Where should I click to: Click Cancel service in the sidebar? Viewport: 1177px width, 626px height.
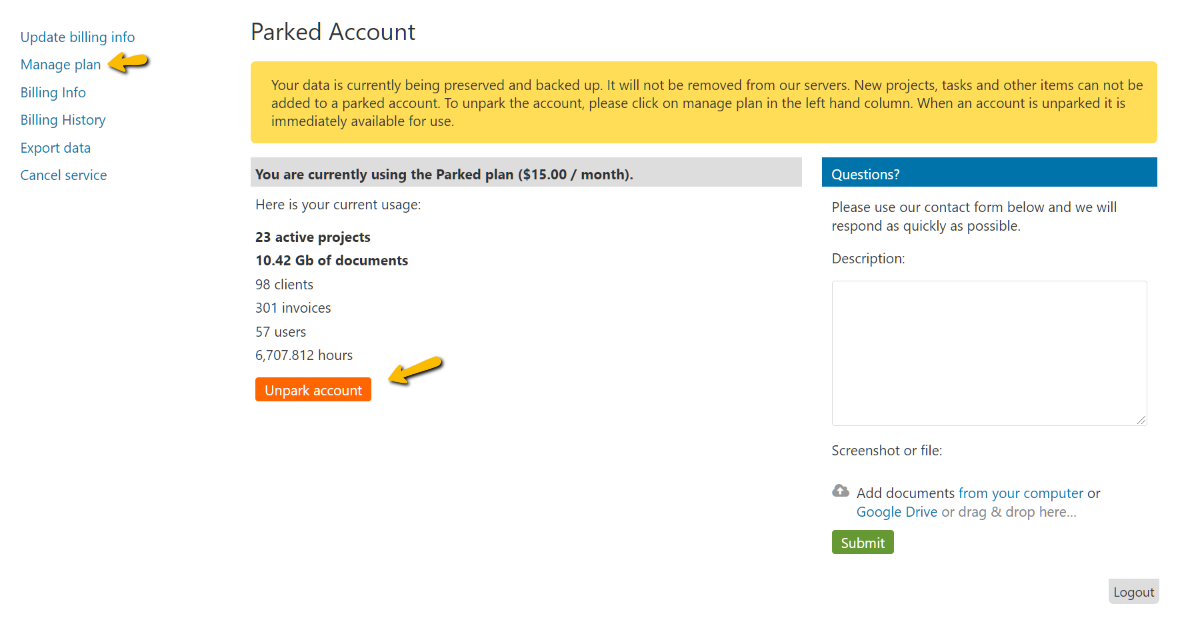click(63, 174)
